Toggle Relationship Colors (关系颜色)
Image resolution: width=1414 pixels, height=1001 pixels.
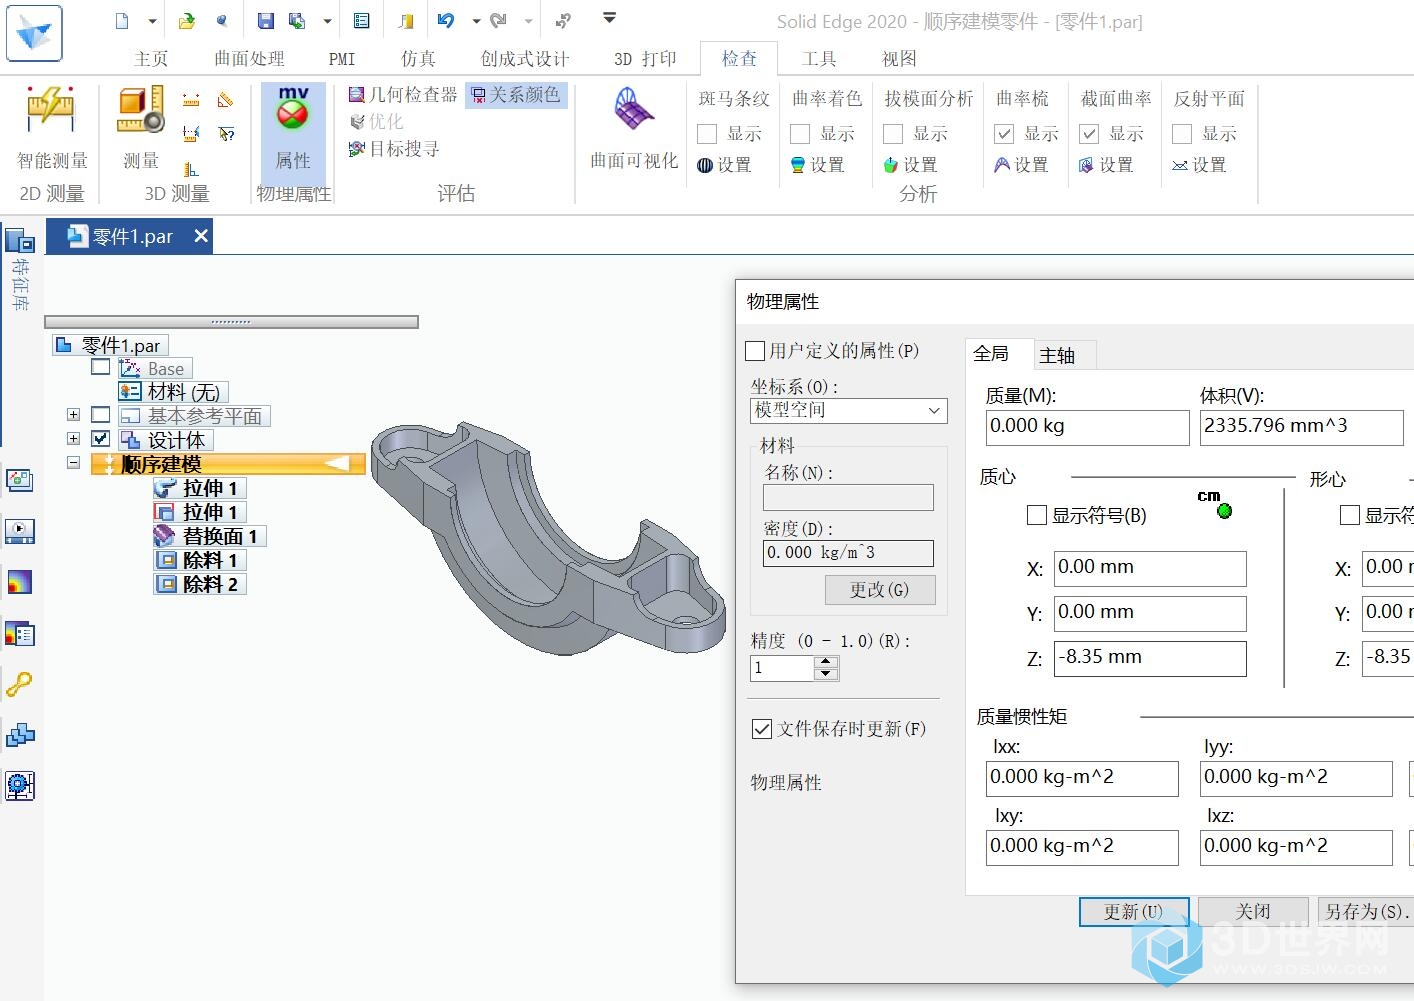point(516,94)
